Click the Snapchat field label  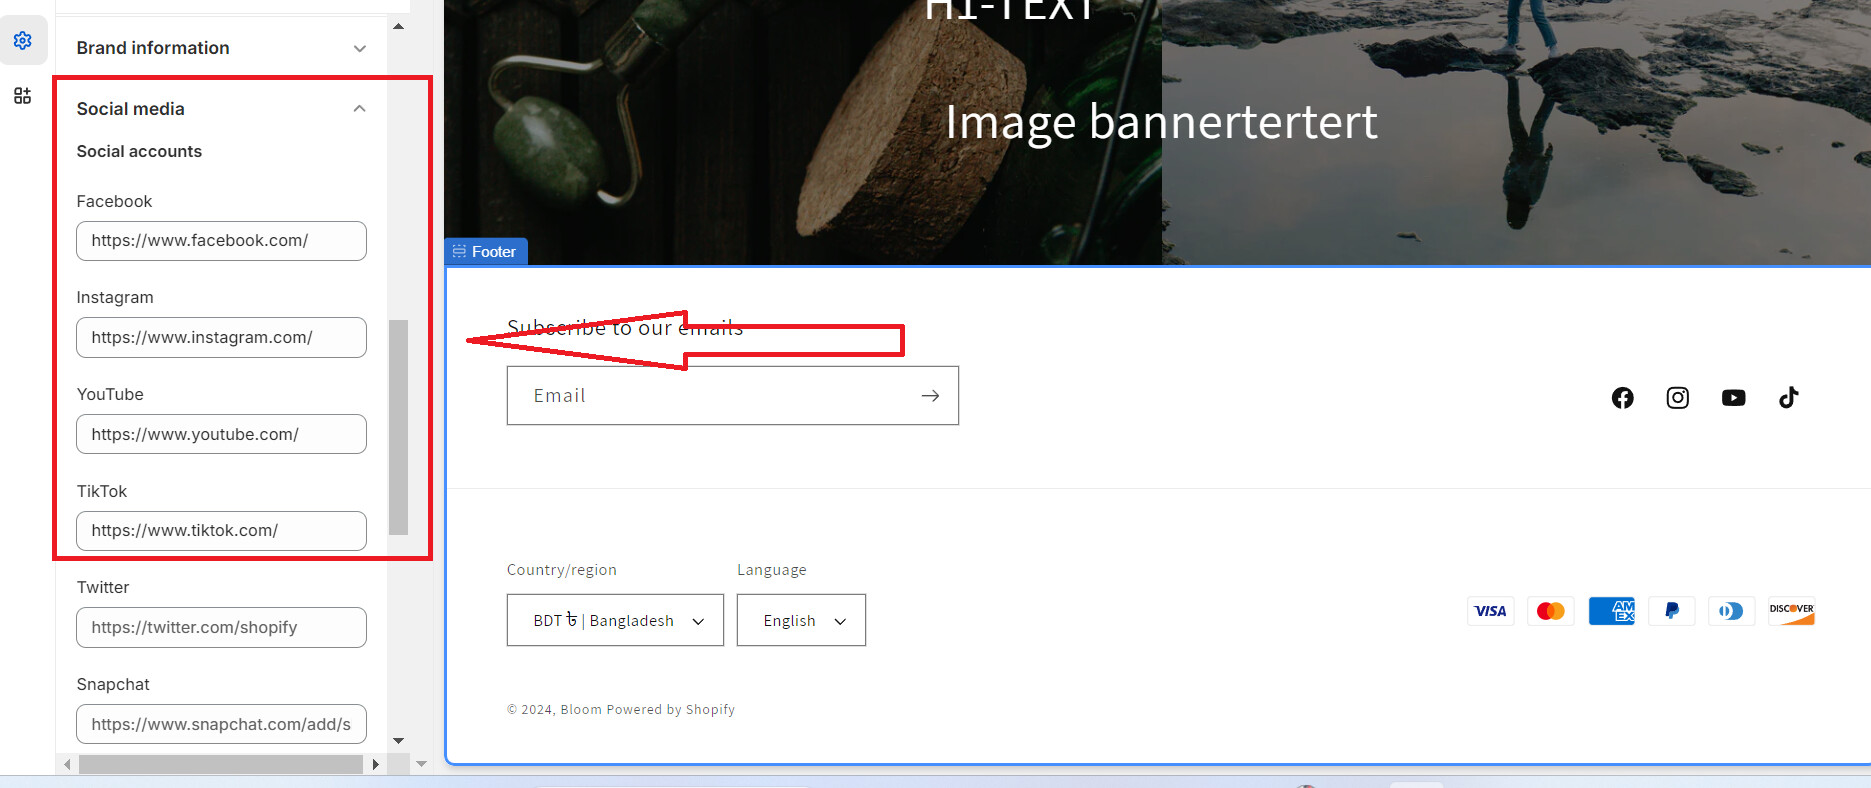pos(113,685)
